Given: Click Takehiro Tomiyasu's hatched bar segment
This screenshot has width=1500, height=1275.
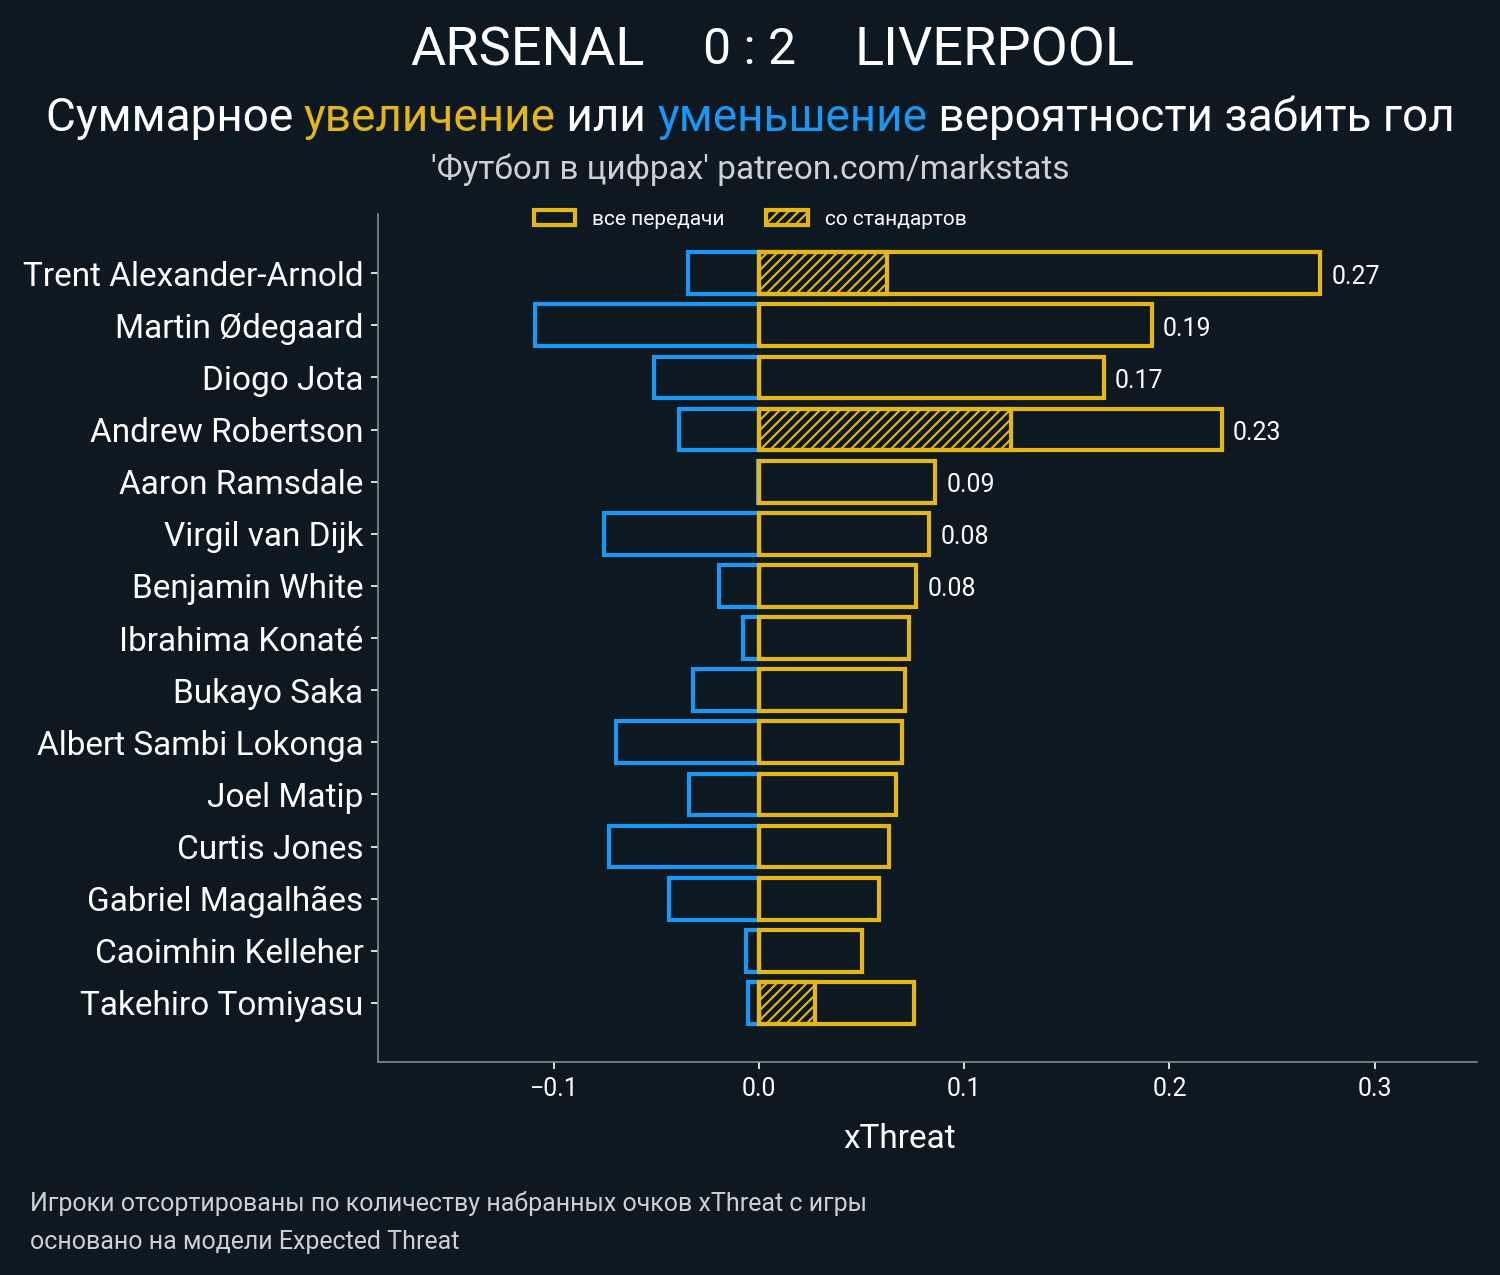Looking at the screenshot, I should 787,1003.
